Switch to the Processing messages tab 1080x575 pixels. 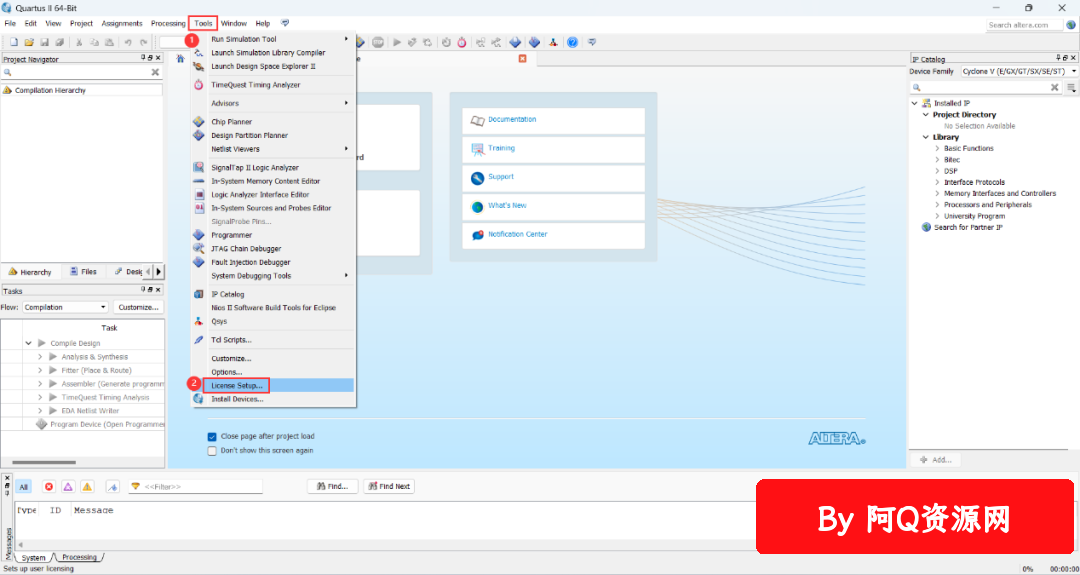click(x=79, y=557)
